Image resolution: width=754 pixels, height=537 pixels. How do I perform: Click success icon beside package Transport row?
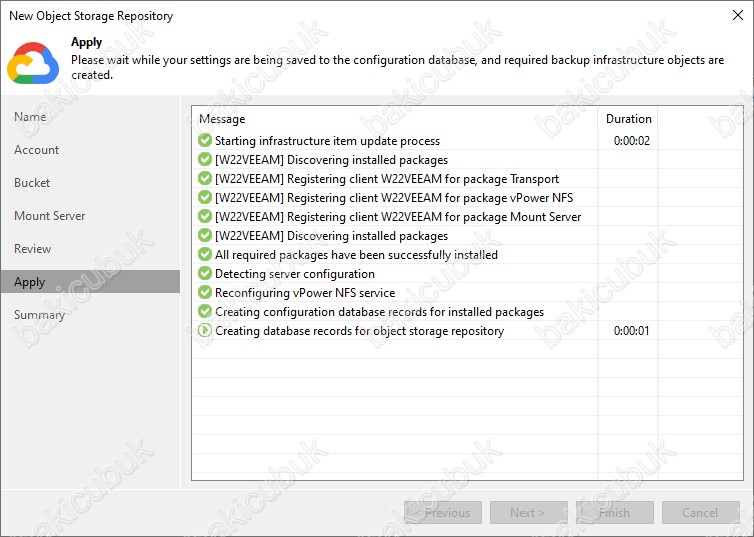pyautogui.click(x=205, y=178)
